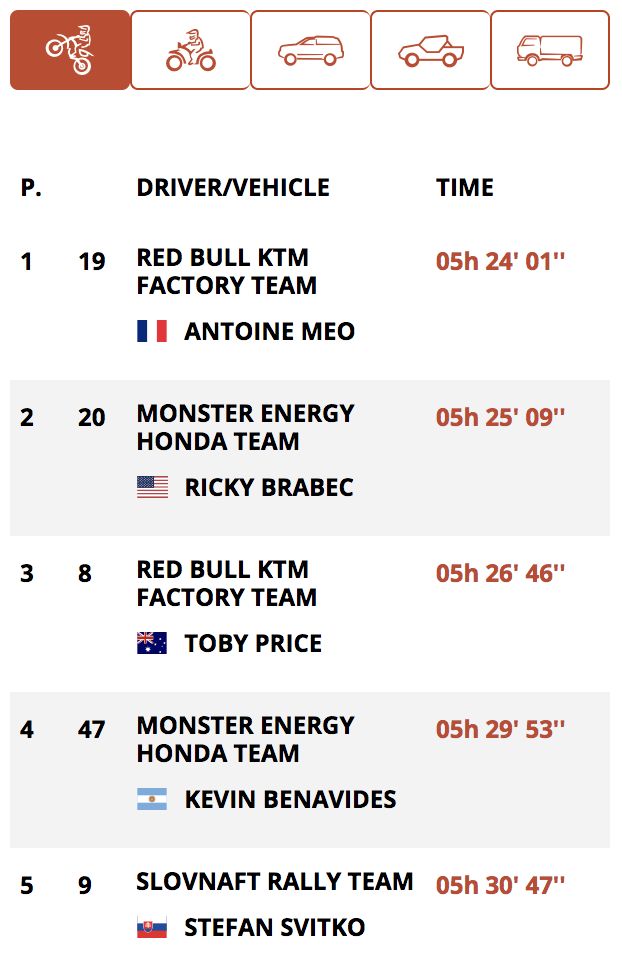Switch to the quad category icon

(x=191, y=50)
